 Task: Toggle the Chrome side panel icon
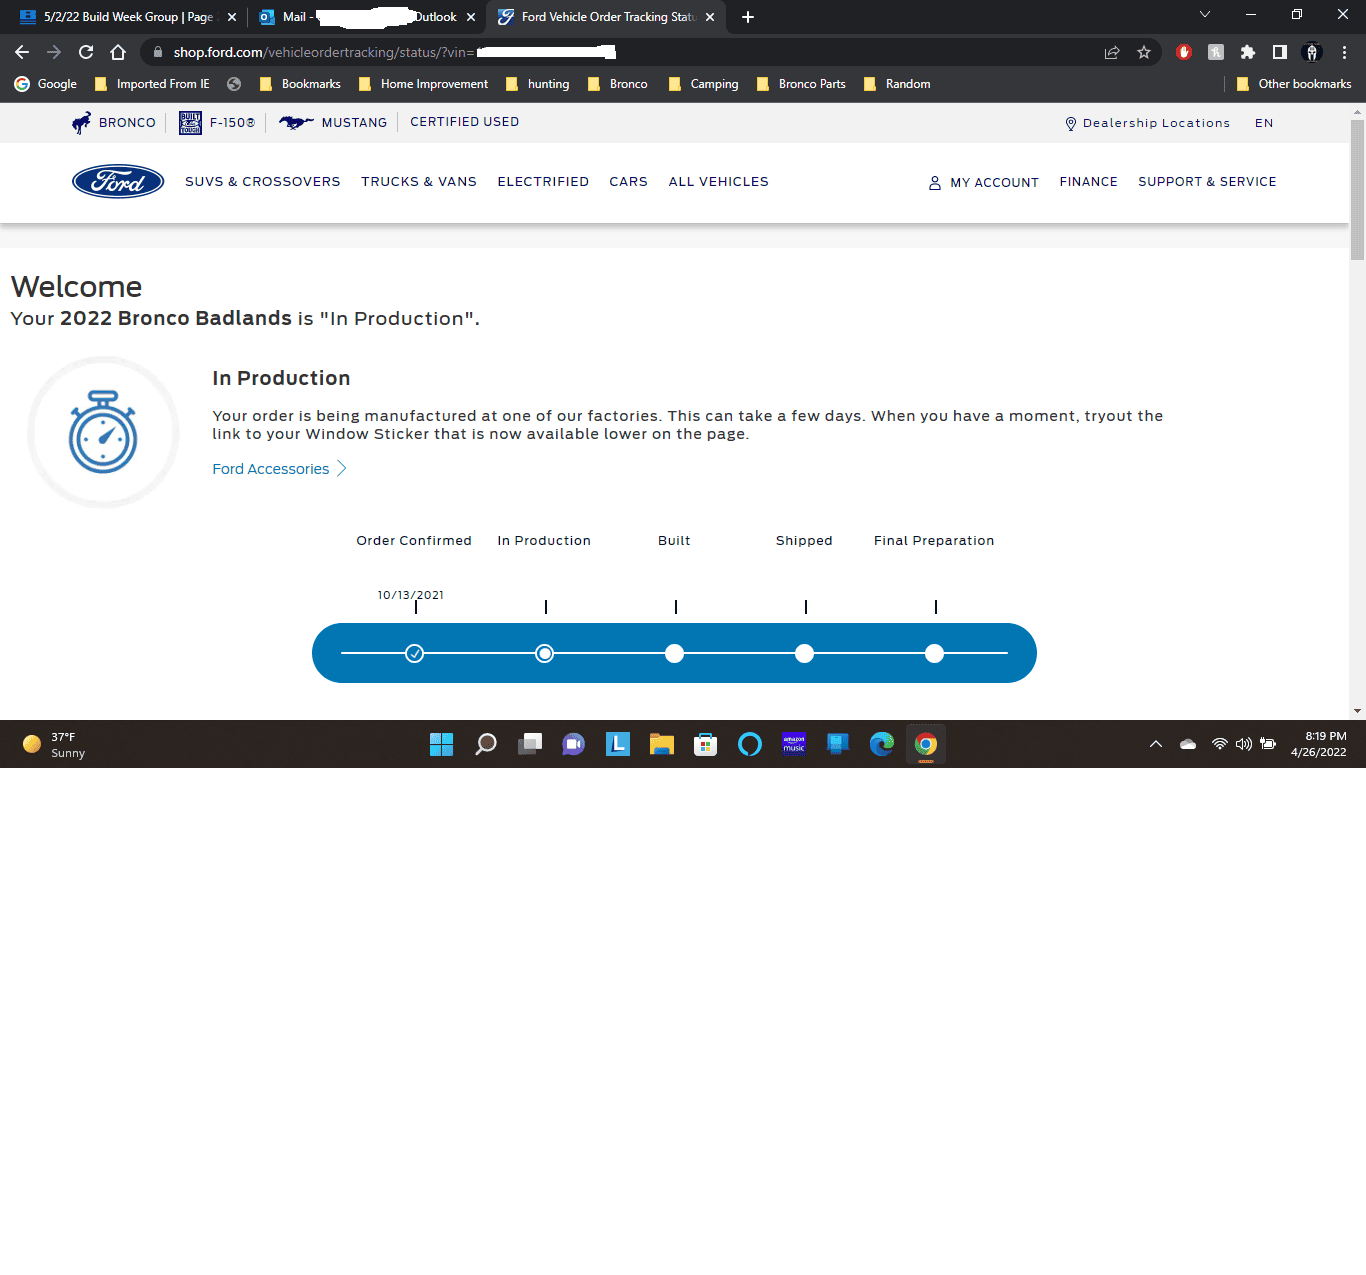click(1280, 52)
